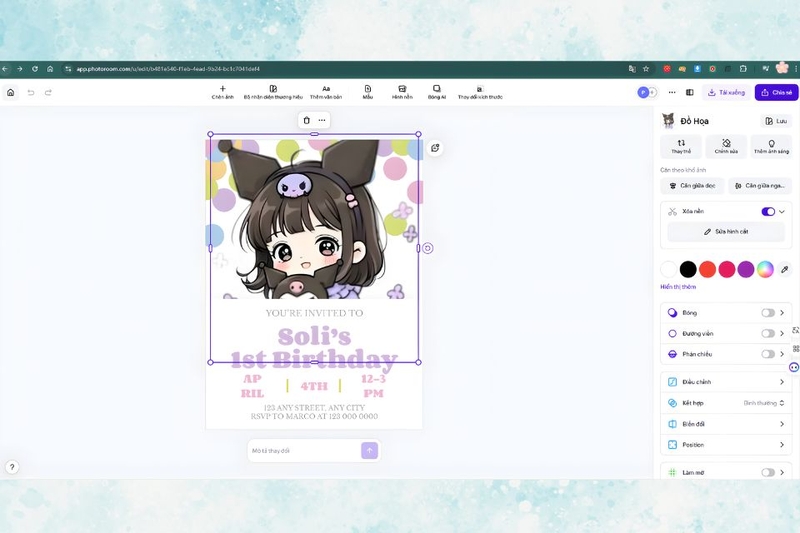Select the purple color swatch
800x533 pixels.
[x=746, y=269]
